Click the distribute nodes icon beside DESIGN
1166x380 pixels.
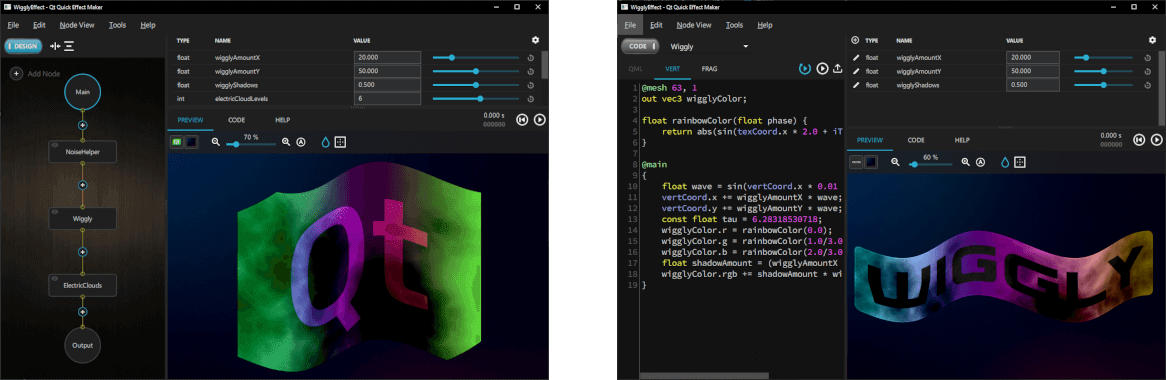pyautogui.click(x=69, y=46)
